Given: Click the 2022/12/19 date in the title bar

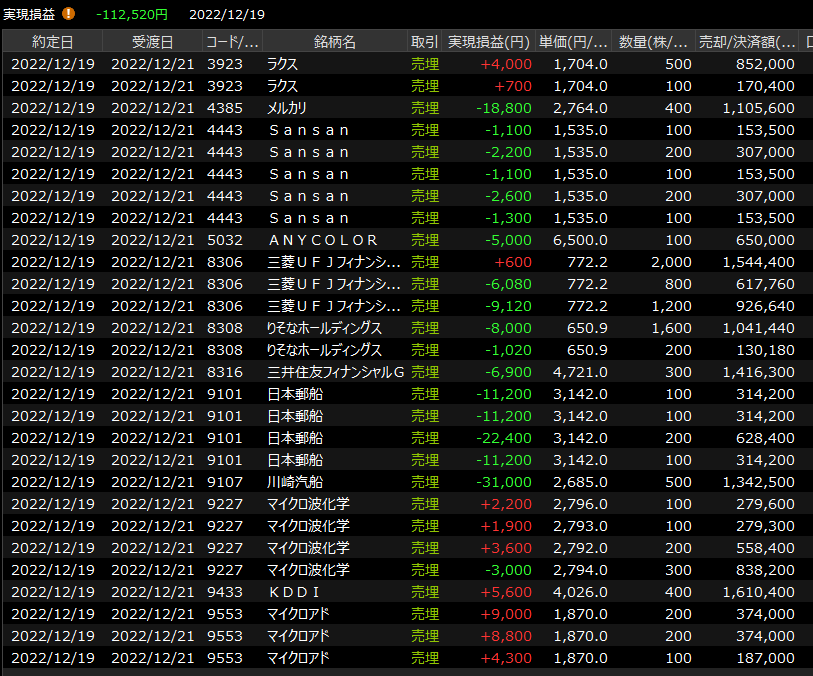Looking at the screenshot, I should [x=227, y=14].
